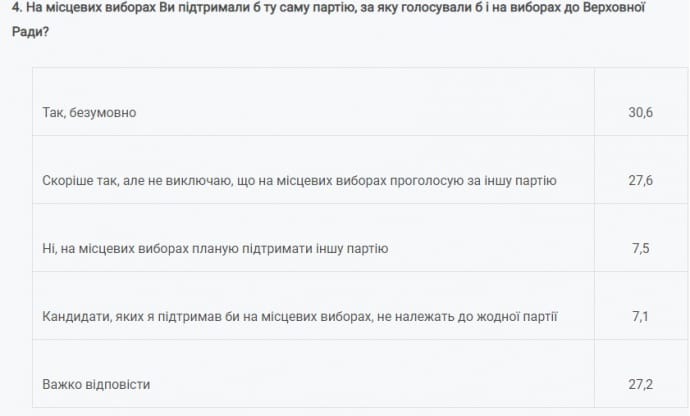This screenshot has width=690, height=416.
Task: Click the 30,6 value cell
Action: pos(640,113)
